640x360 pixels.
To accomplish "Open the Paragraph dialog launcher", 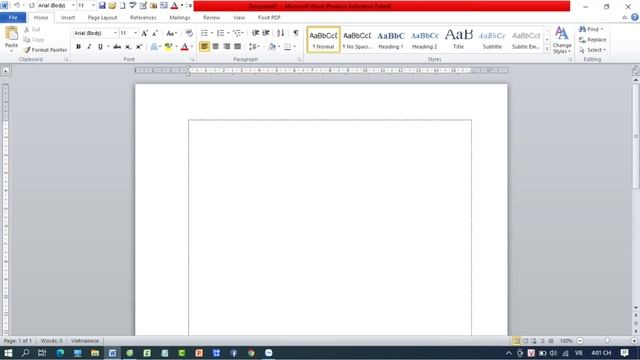I will (299, 60).
